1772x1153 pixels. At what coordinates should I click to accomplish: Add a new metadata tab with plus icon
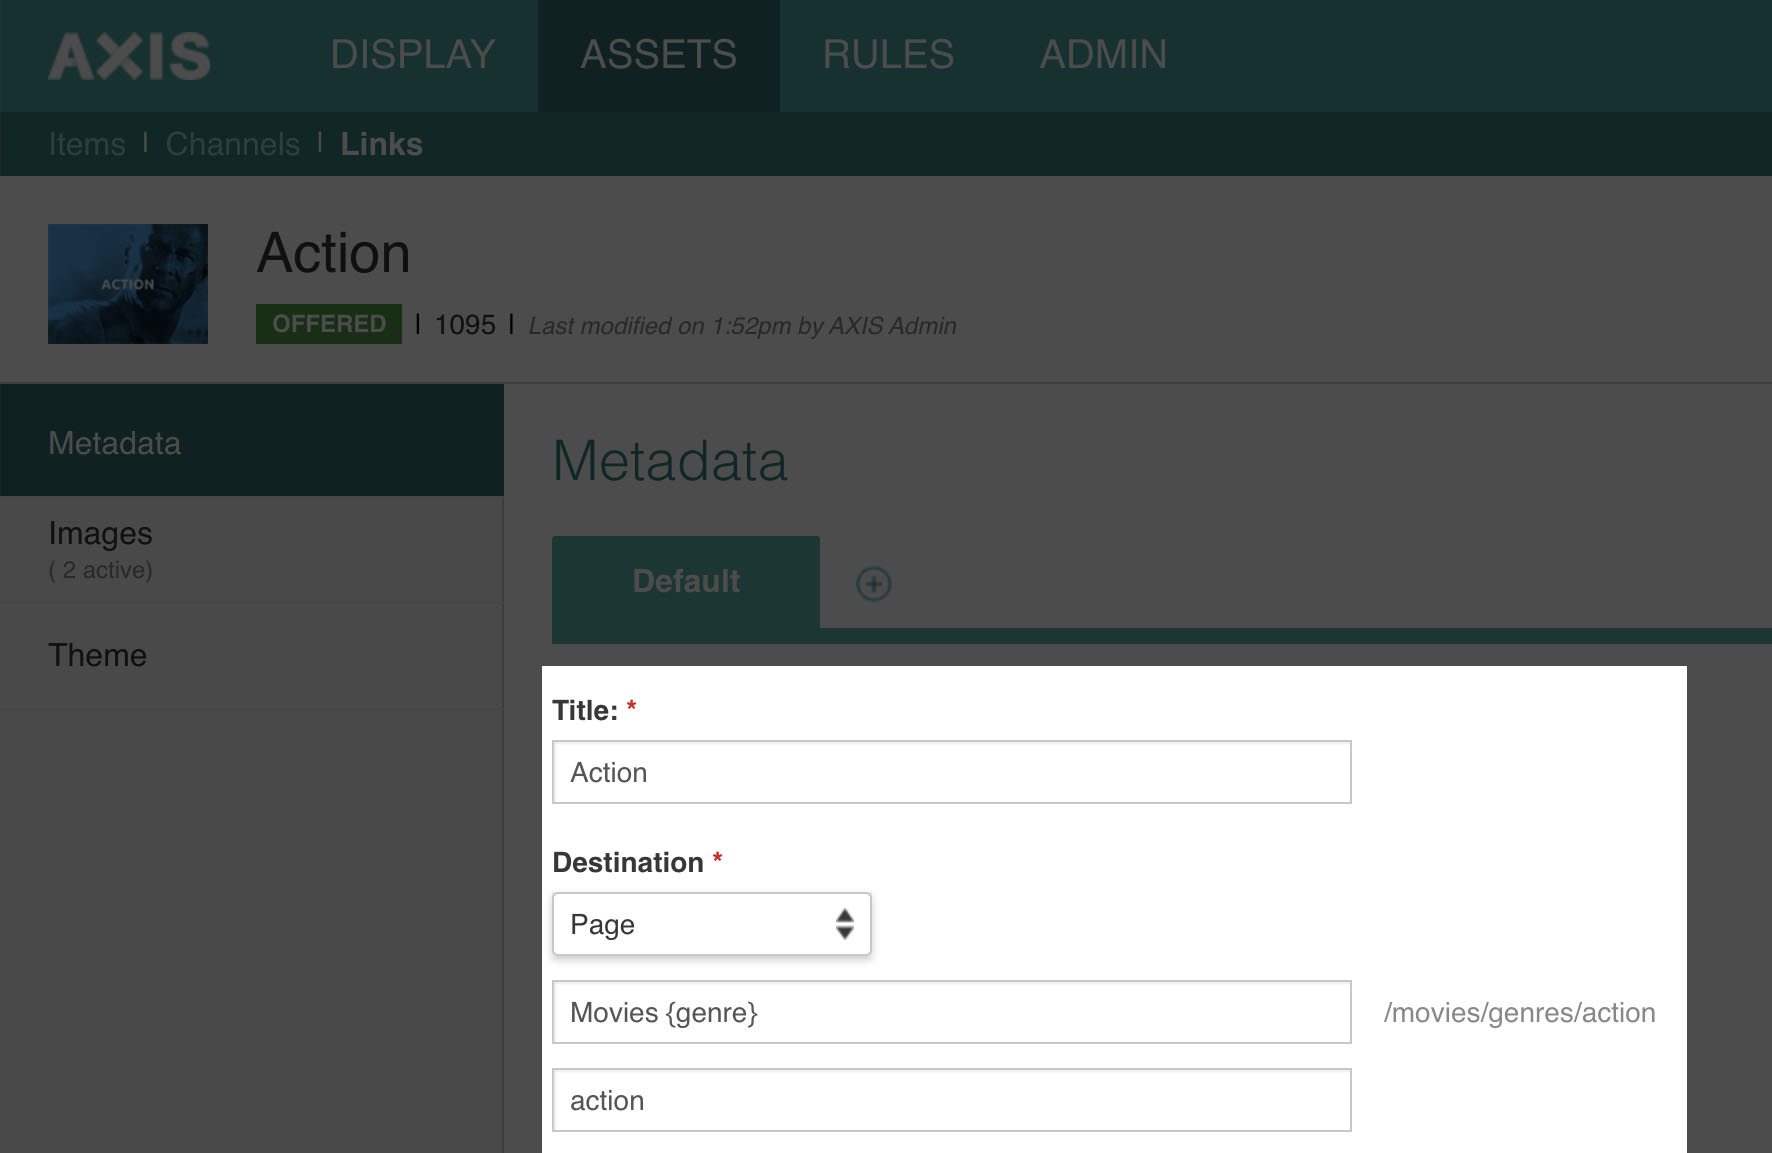coord(874,583)
